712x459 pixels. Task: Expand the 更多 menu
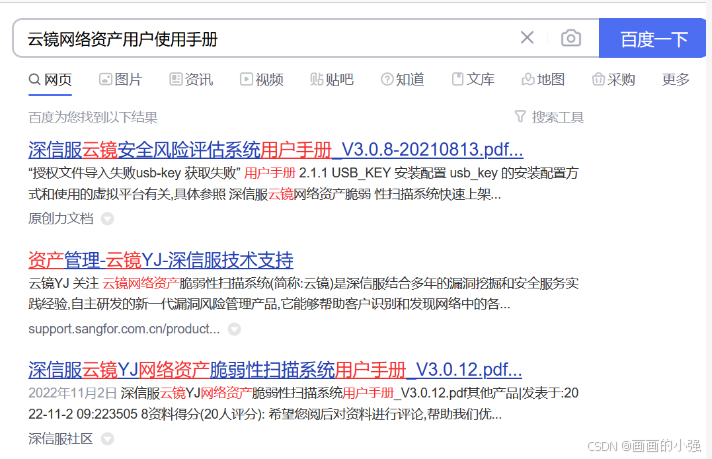coord(676,80)
